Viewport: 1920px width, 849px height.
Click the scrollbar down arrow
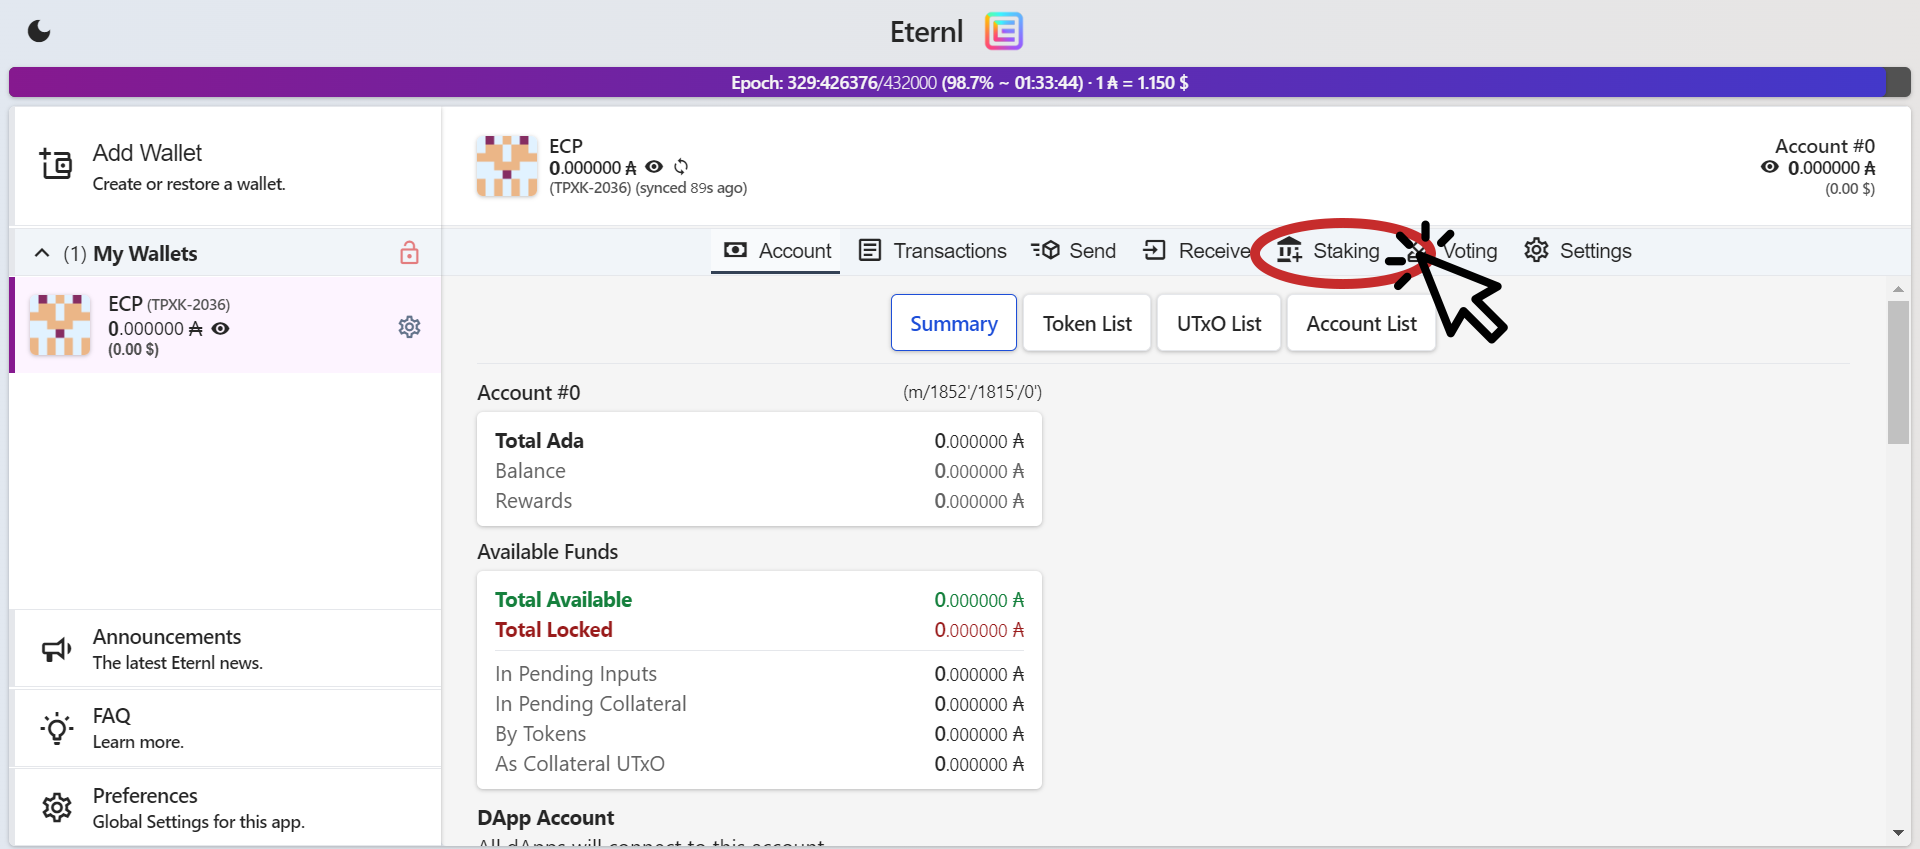pyautogui.click(x=1898, y=833)
